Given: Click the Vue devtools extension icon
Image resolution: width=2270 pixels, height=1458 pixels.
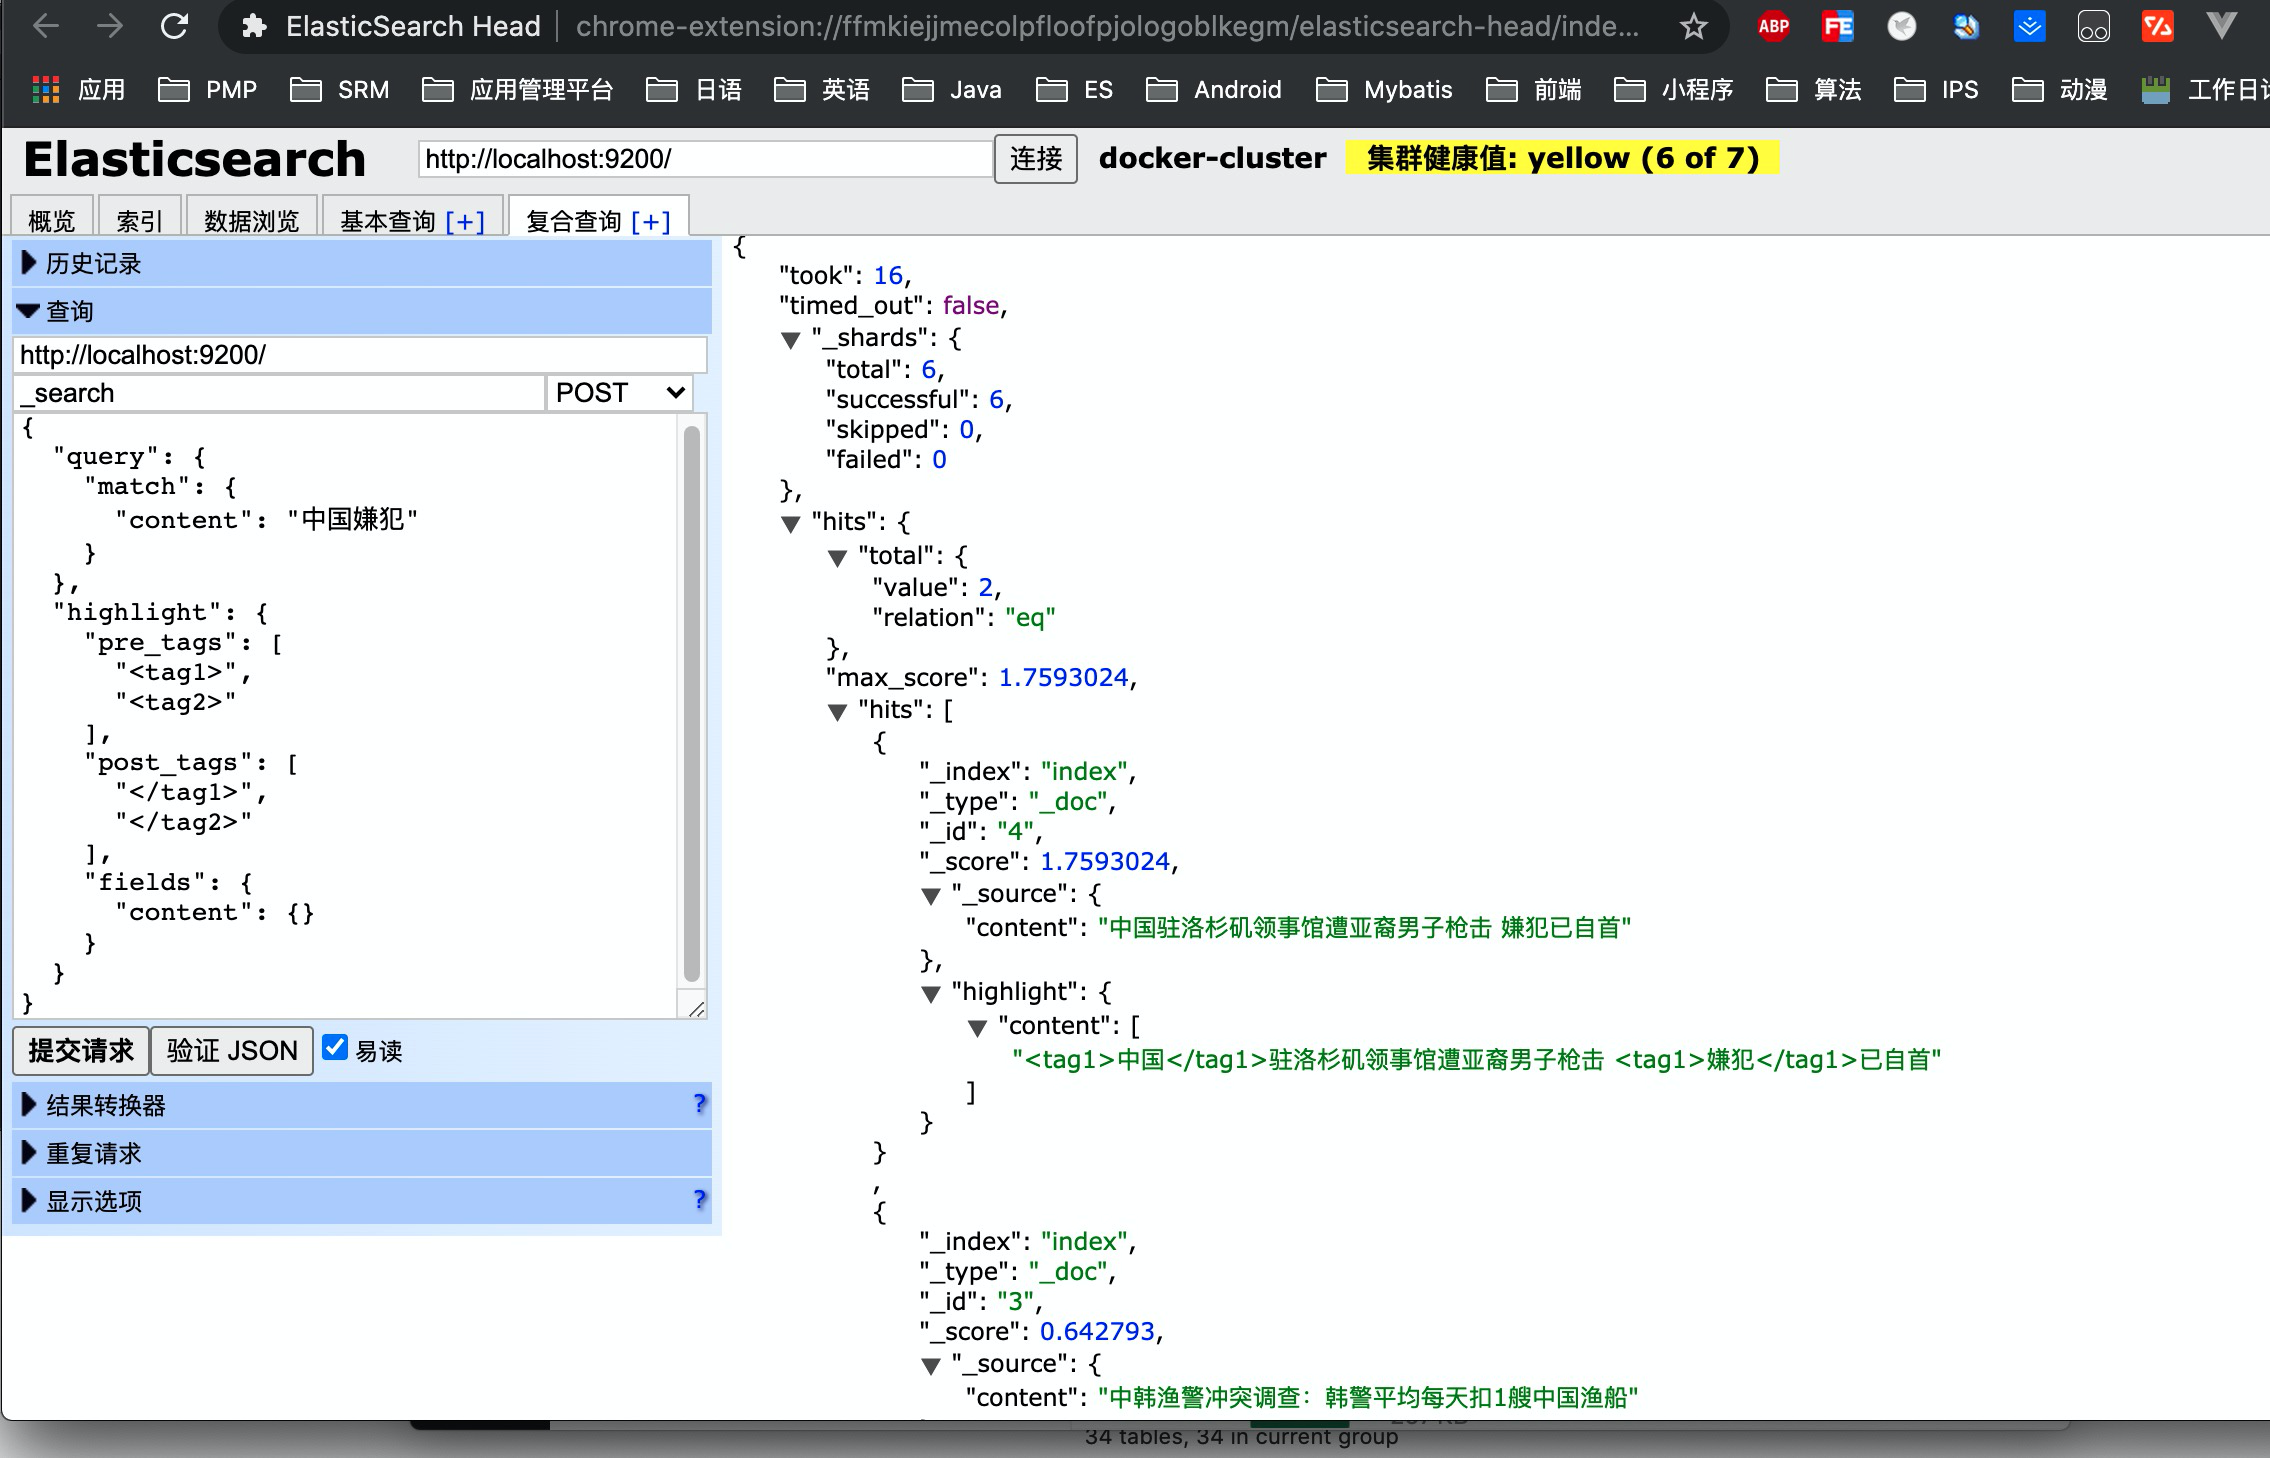Looking at the screenshot, I should pyautogui.click(x=2221, y=26).
